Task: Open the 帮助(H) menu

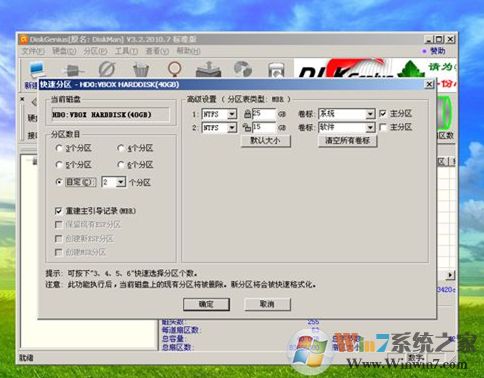Action: coord(188,51)
